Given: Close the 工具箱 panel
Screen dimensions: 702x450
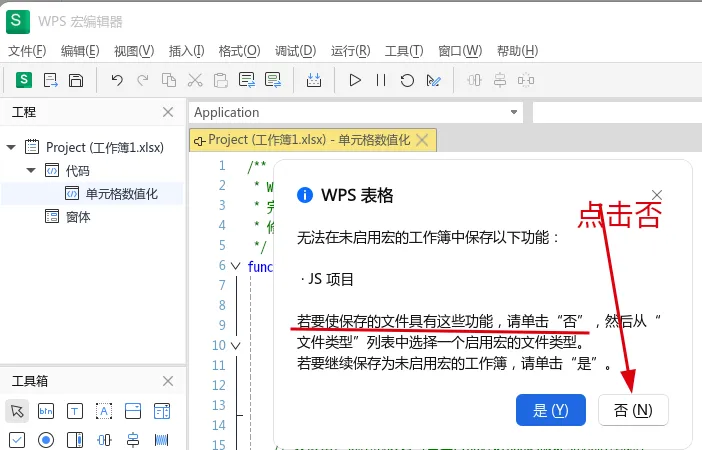Looking at the screenshot, I should (x=168, y=381).
